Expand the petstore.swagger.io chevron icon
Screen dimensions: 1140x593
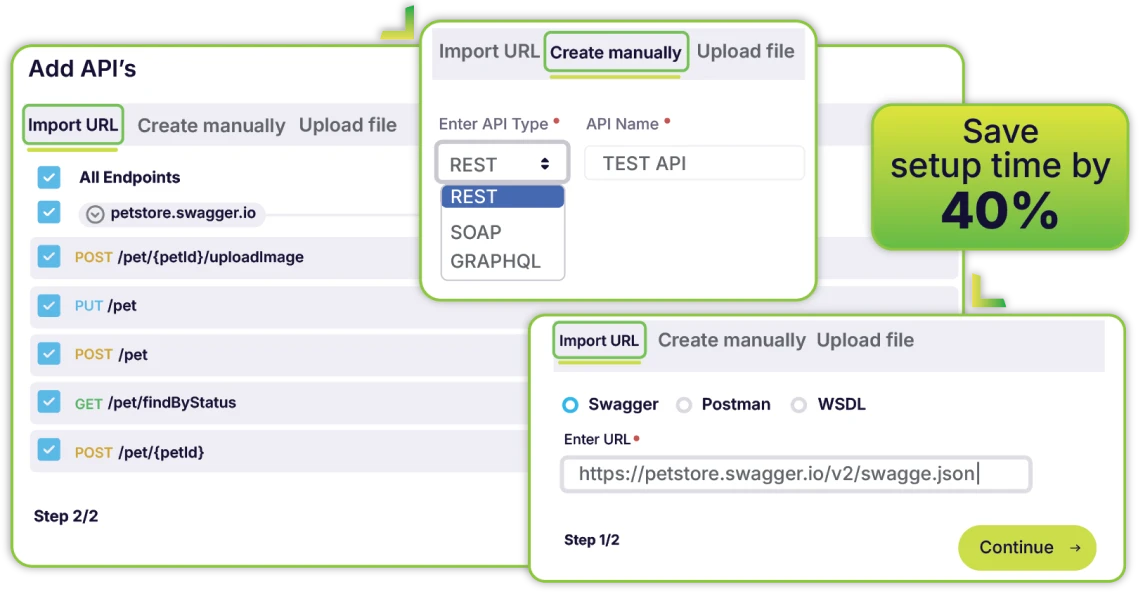point(95,213)
